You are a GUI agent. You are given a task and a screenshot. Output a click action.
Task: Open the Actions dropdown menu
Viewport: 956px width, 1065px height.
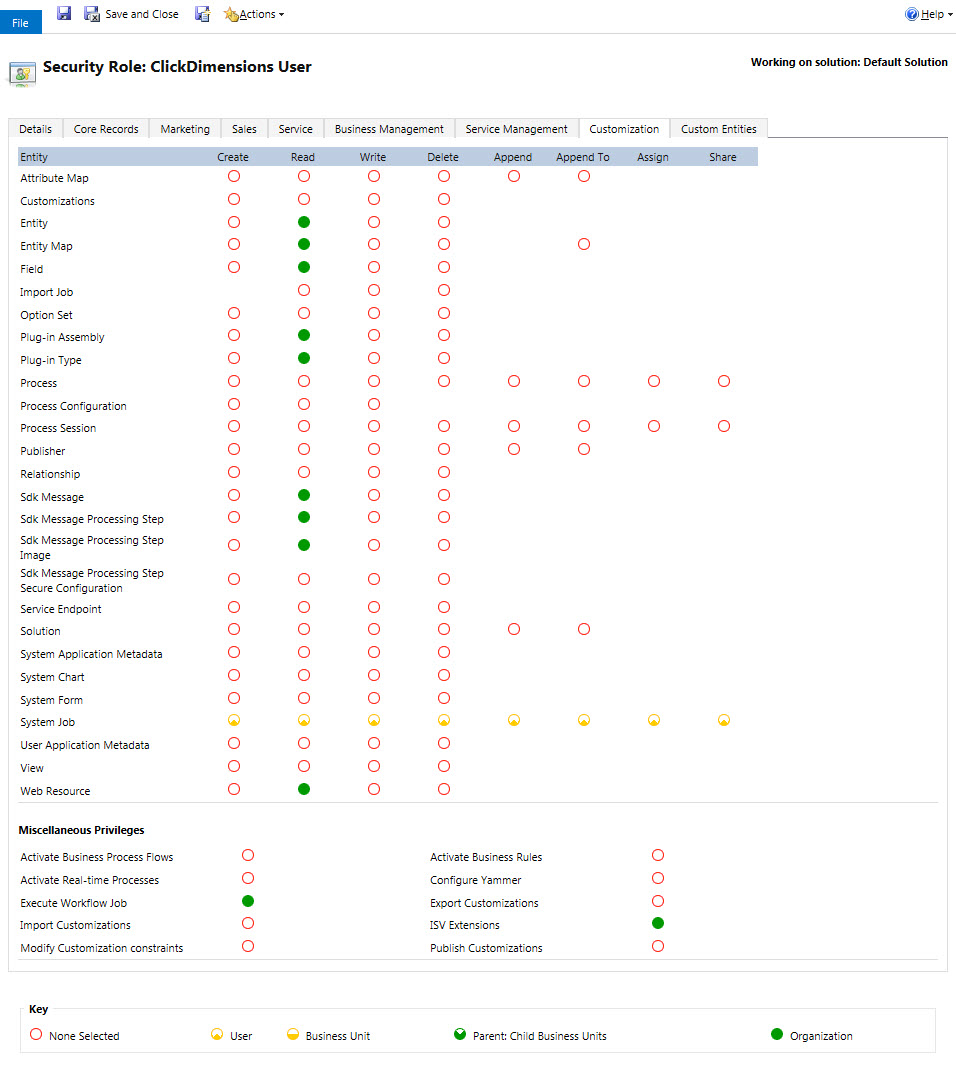click(x=255, y=14)
